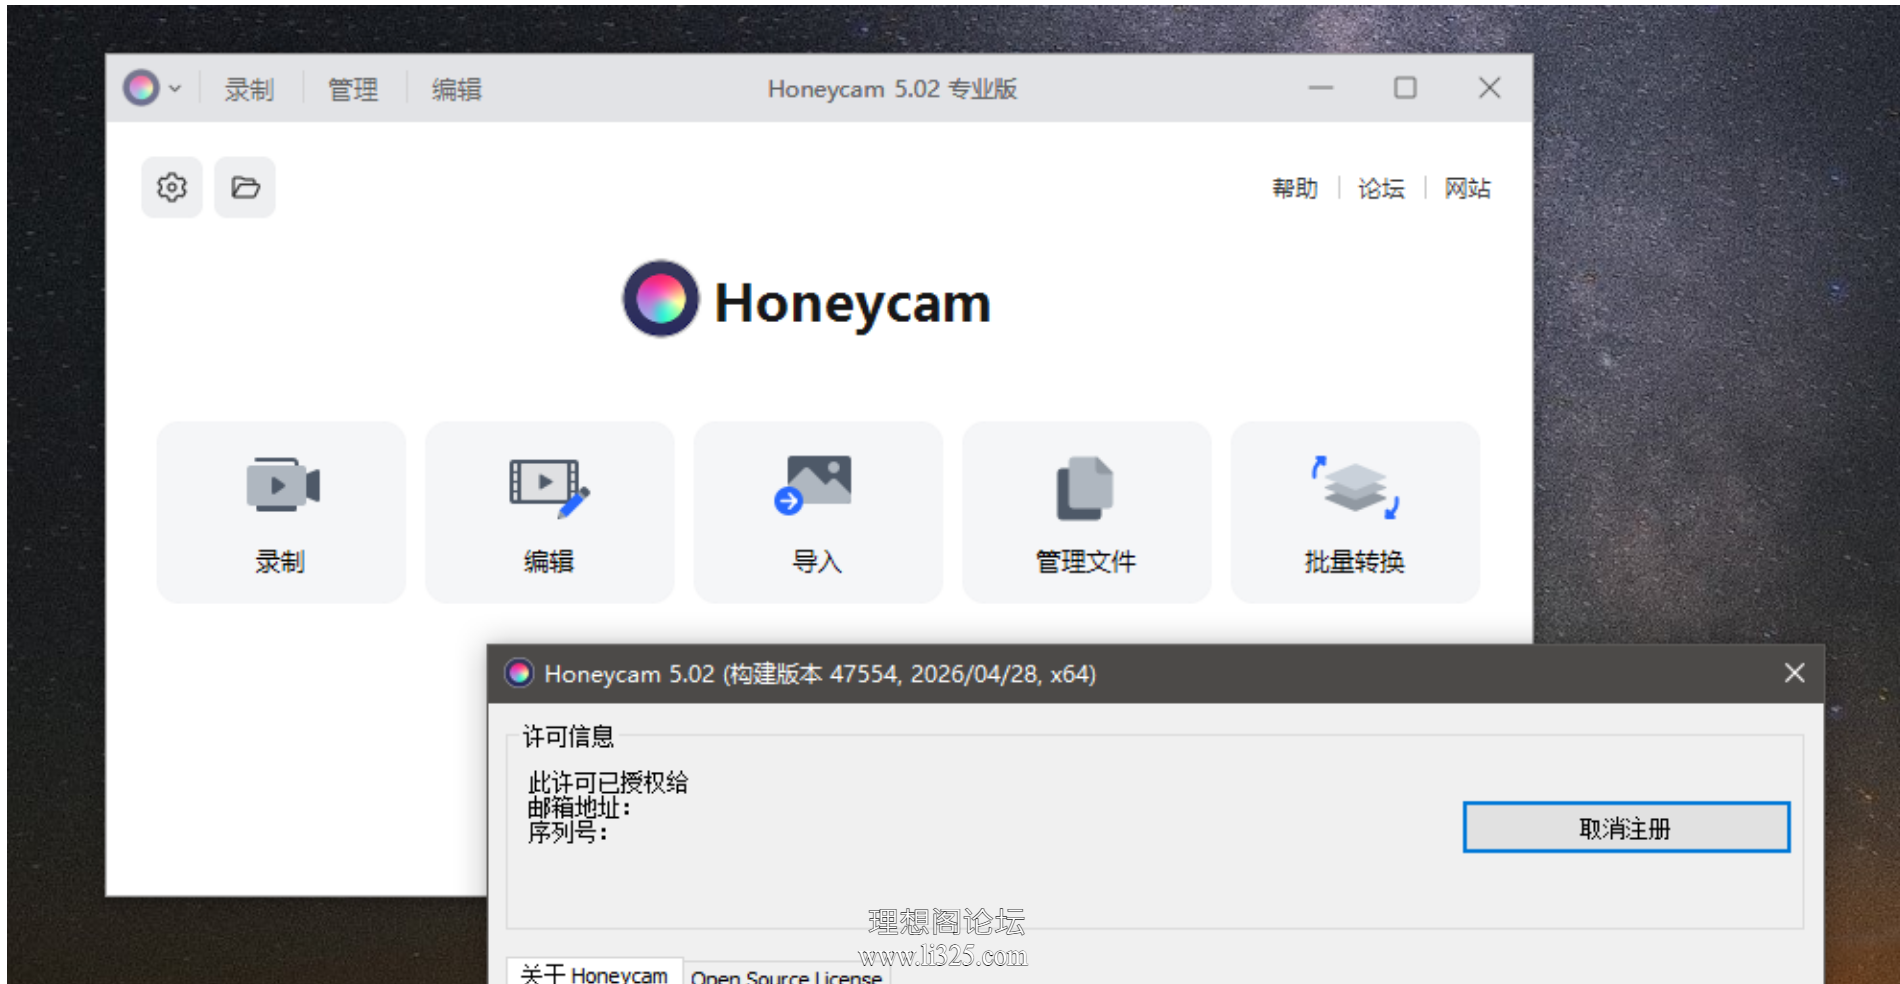This screenshot has width=1900, height=984.
Task: Select the 关于 Honeycam tab
Action: (x=594, y=973)
